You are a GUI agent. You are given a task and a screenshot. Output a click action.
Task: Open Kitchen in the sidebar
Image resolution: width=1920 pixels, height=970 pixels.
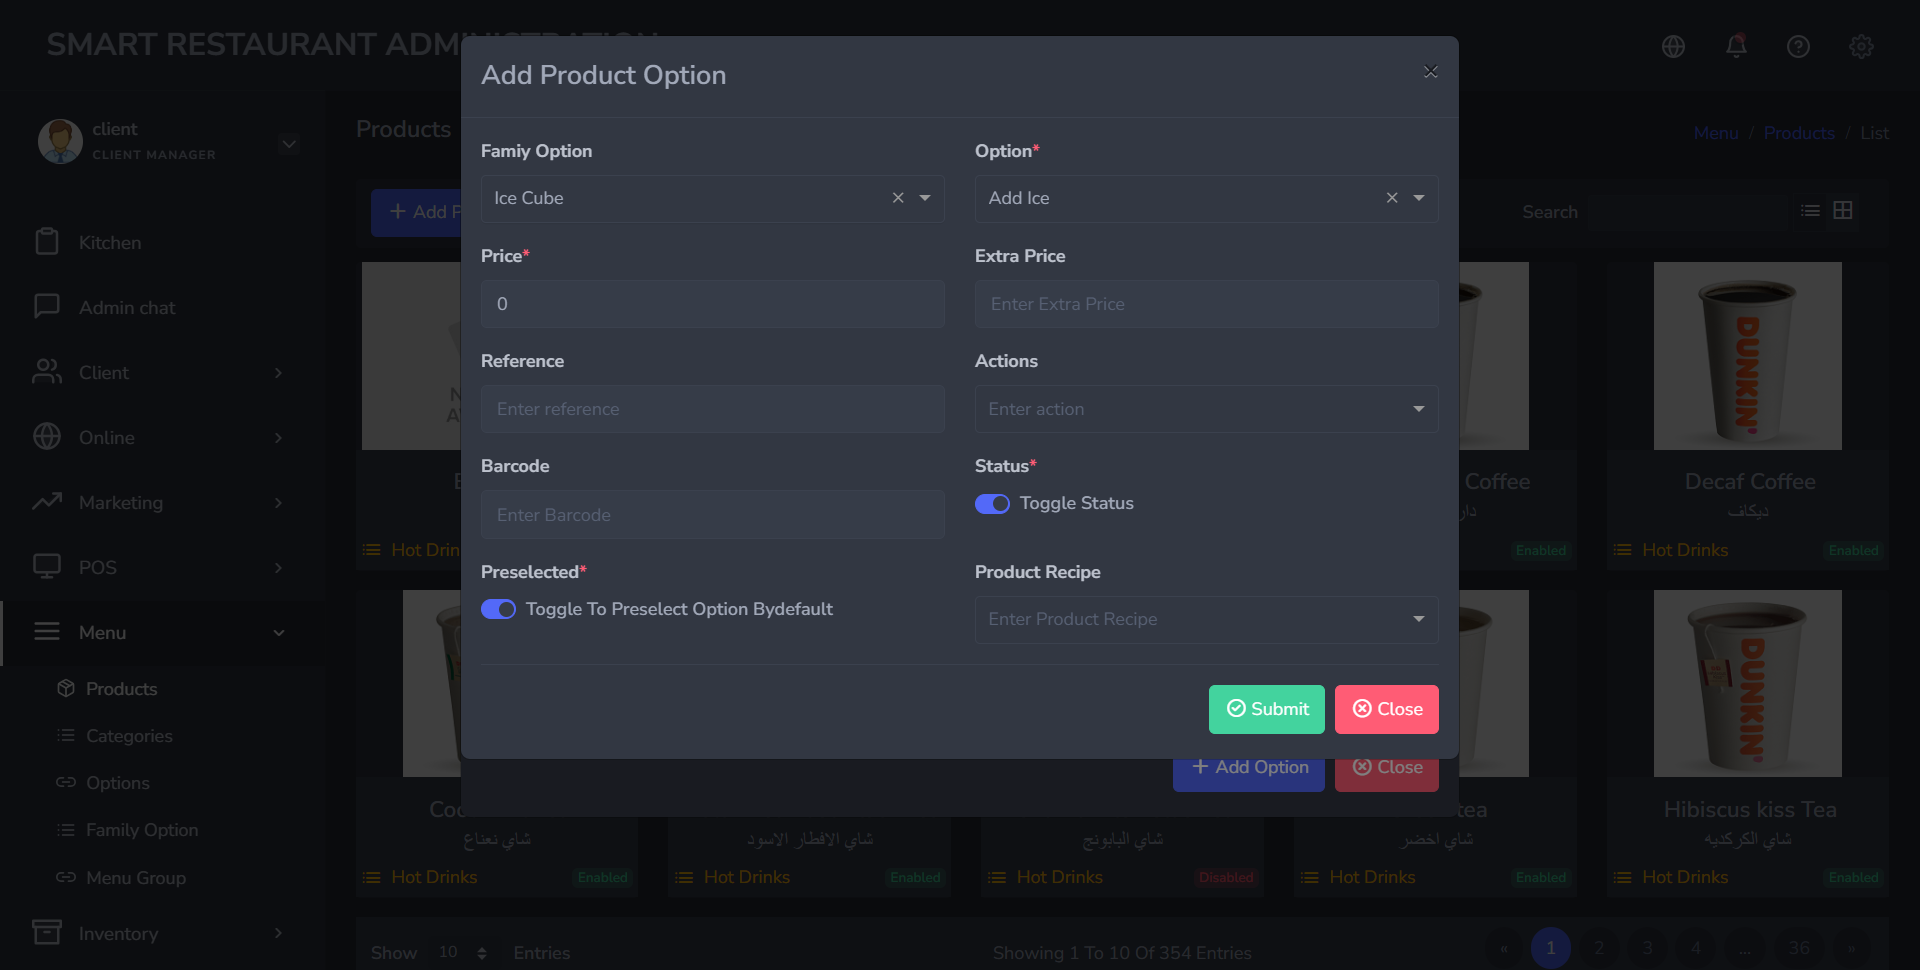click(x=162, y=243)
